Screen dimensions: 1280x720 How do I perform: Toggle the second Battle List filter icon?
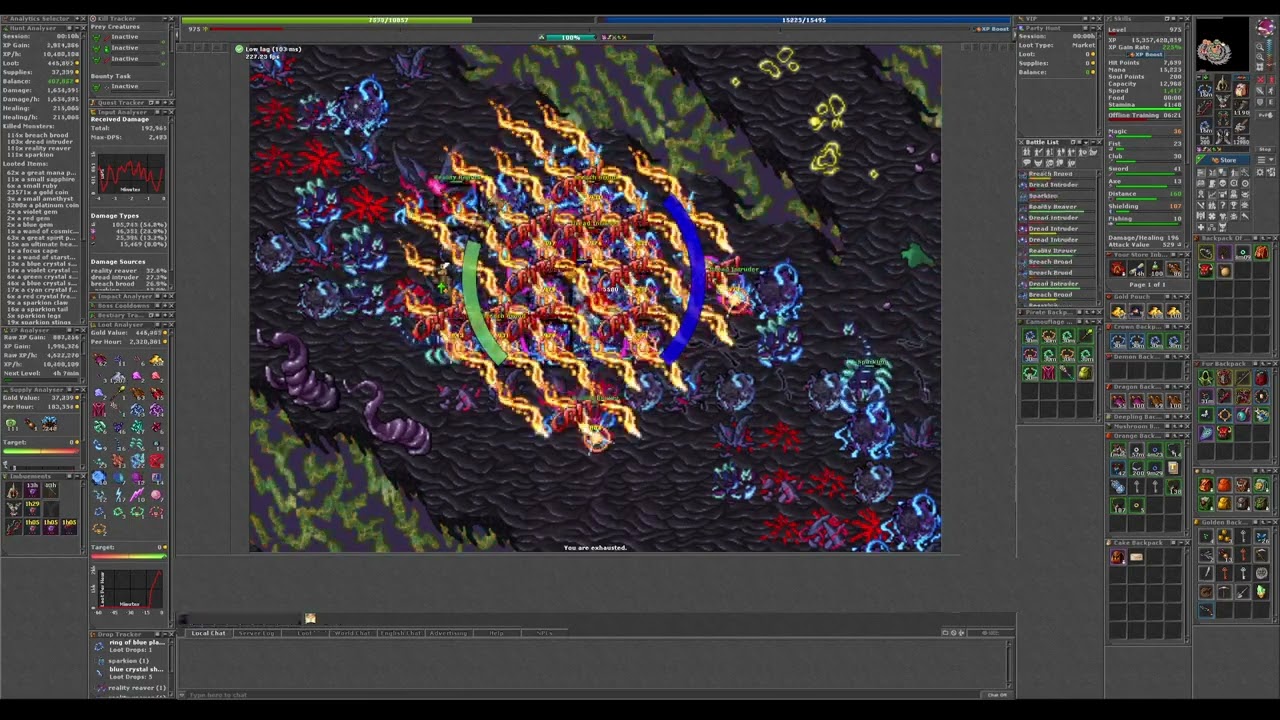click(1038, 152)
